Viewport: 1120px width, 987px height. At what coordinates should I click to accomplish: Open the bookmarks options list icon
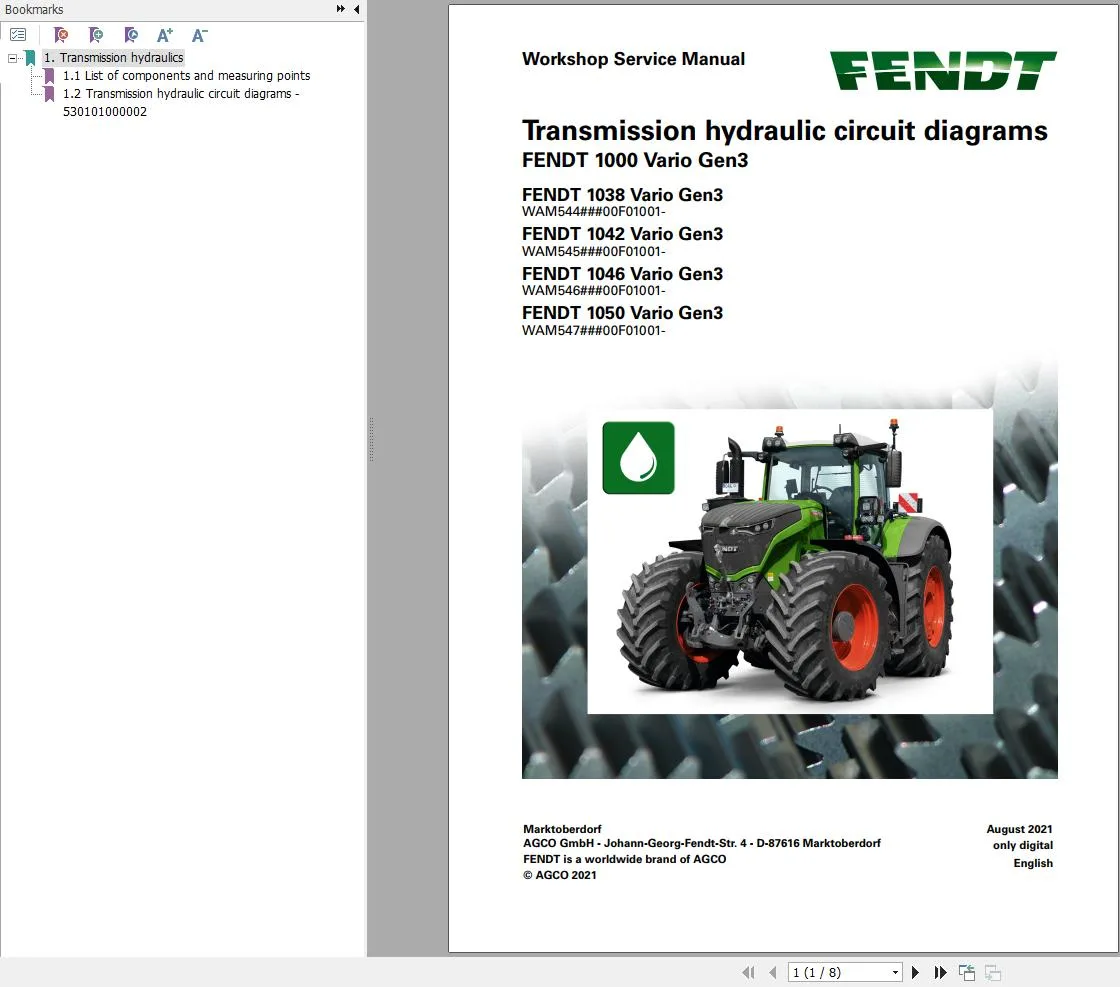coord(18,34)
